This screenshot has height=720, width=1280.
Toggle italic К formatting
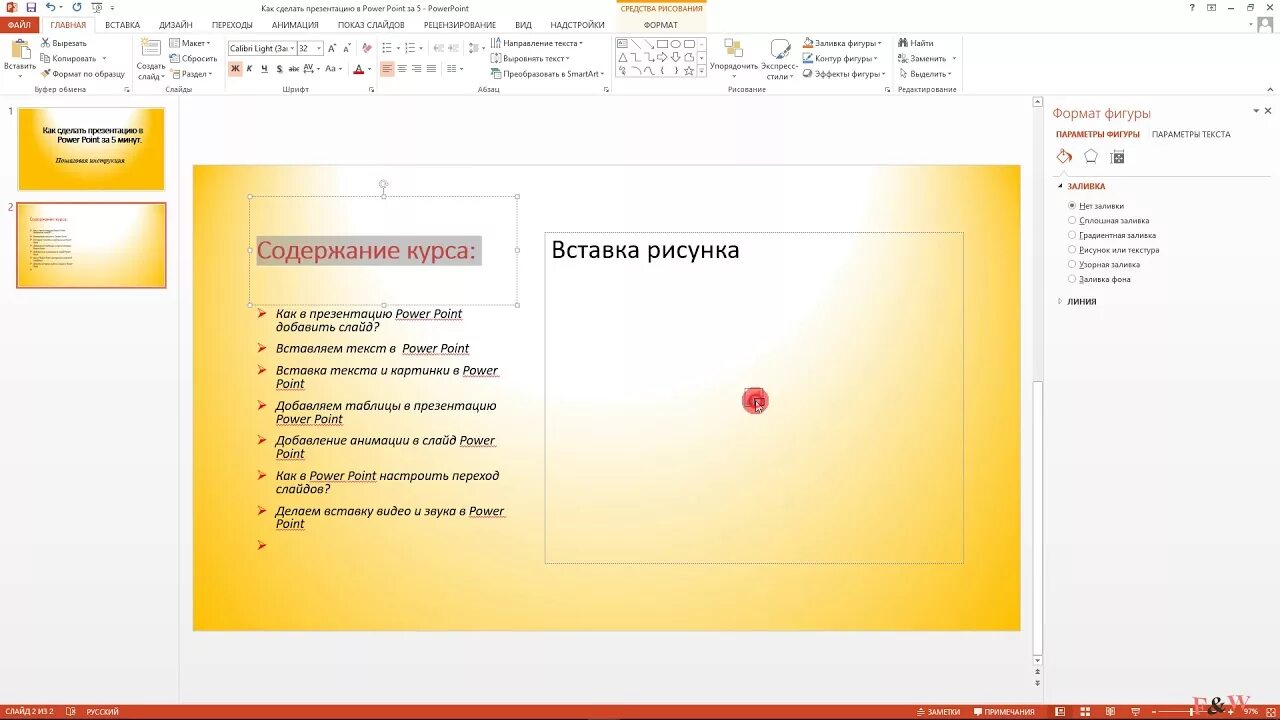[x=250, y=69]
